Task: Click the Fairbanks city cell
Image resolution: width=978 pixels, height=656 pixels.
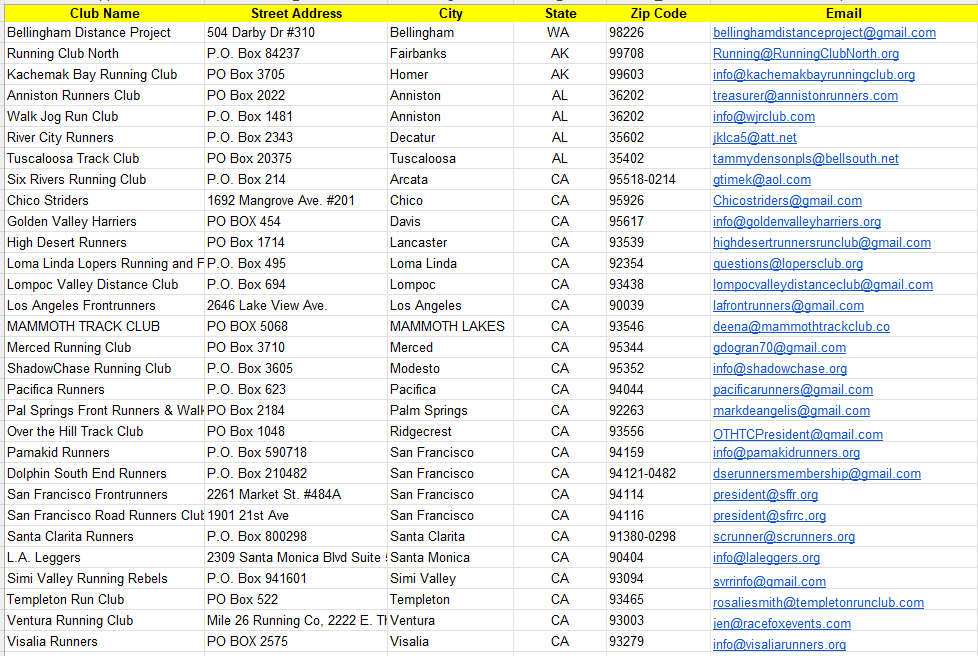Action: [x=450, y=54]
